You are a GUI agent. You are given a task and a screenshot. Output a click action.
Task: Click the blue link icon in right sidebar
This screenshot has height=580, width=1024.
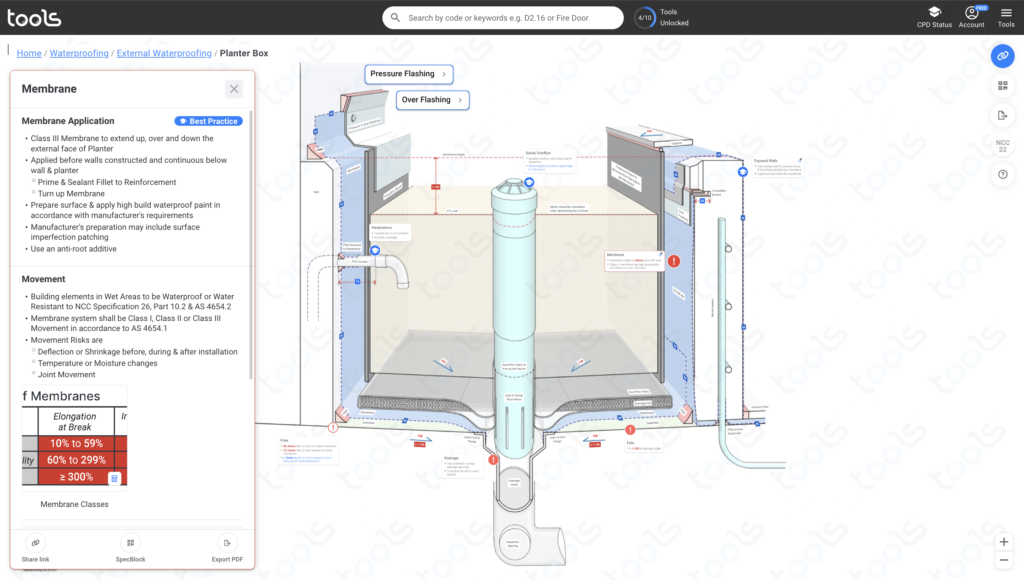coord(1002,56)
